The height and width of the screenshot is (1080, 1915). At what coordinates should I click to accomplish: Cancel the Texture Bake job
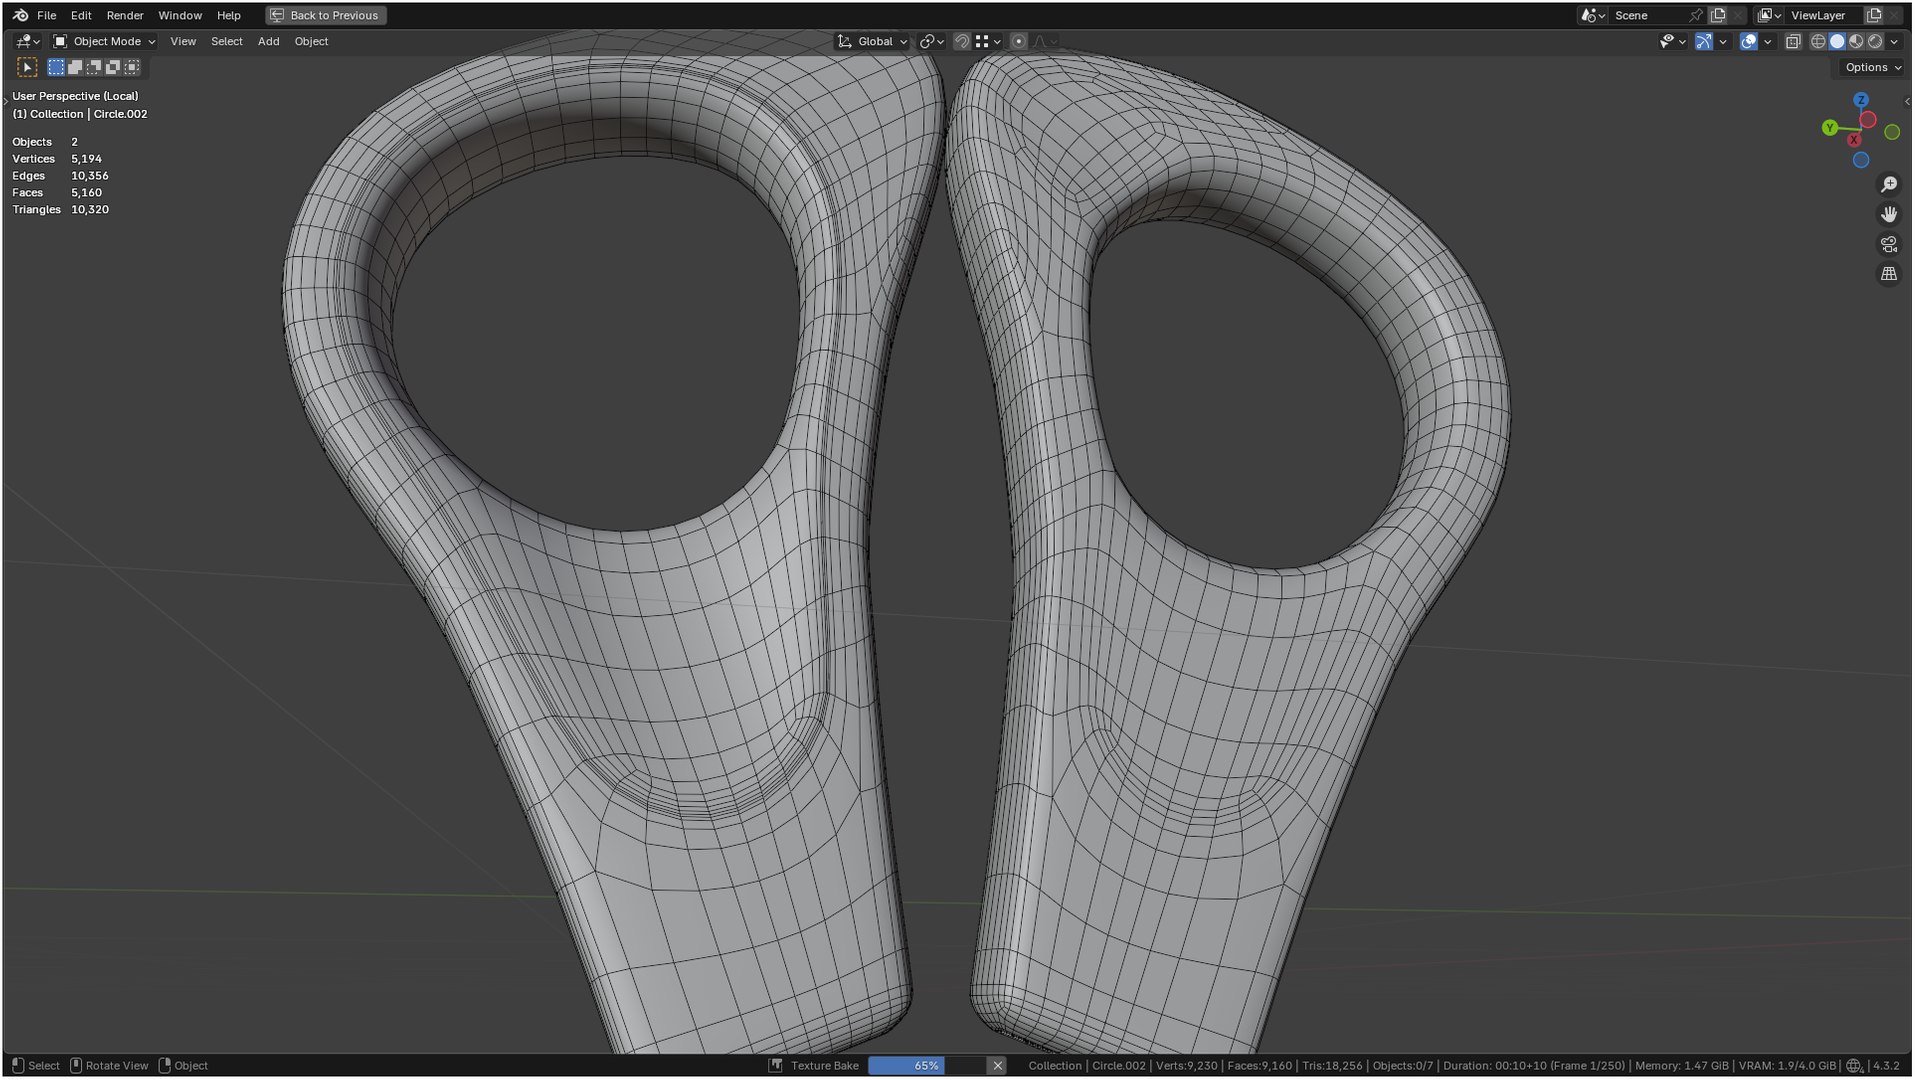pos(997,1066)
